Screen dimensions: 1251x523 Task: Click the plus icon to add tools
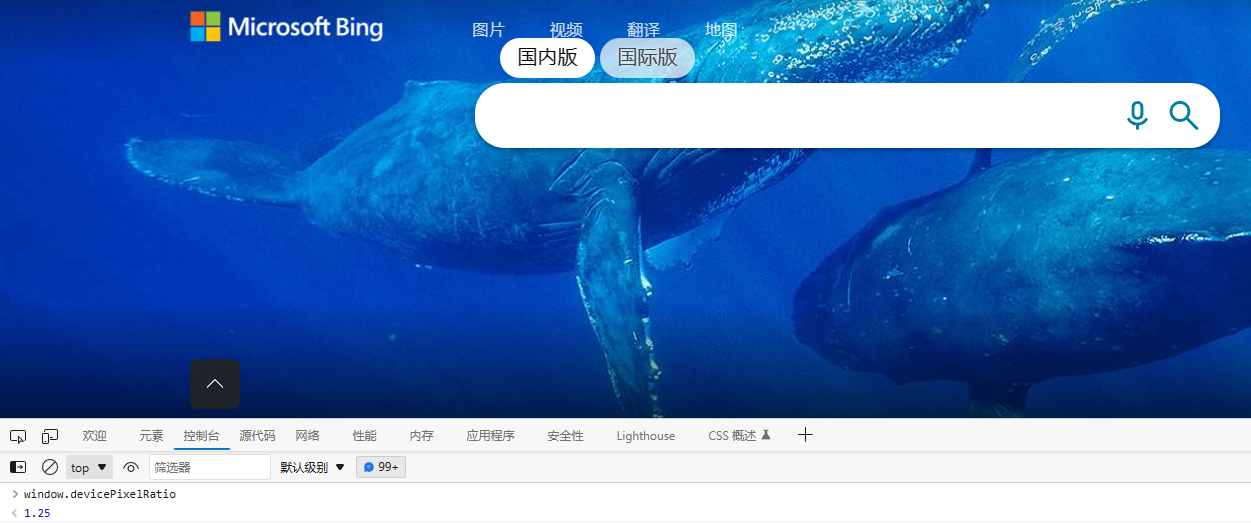pyautogui.click(x=805, y=435)
